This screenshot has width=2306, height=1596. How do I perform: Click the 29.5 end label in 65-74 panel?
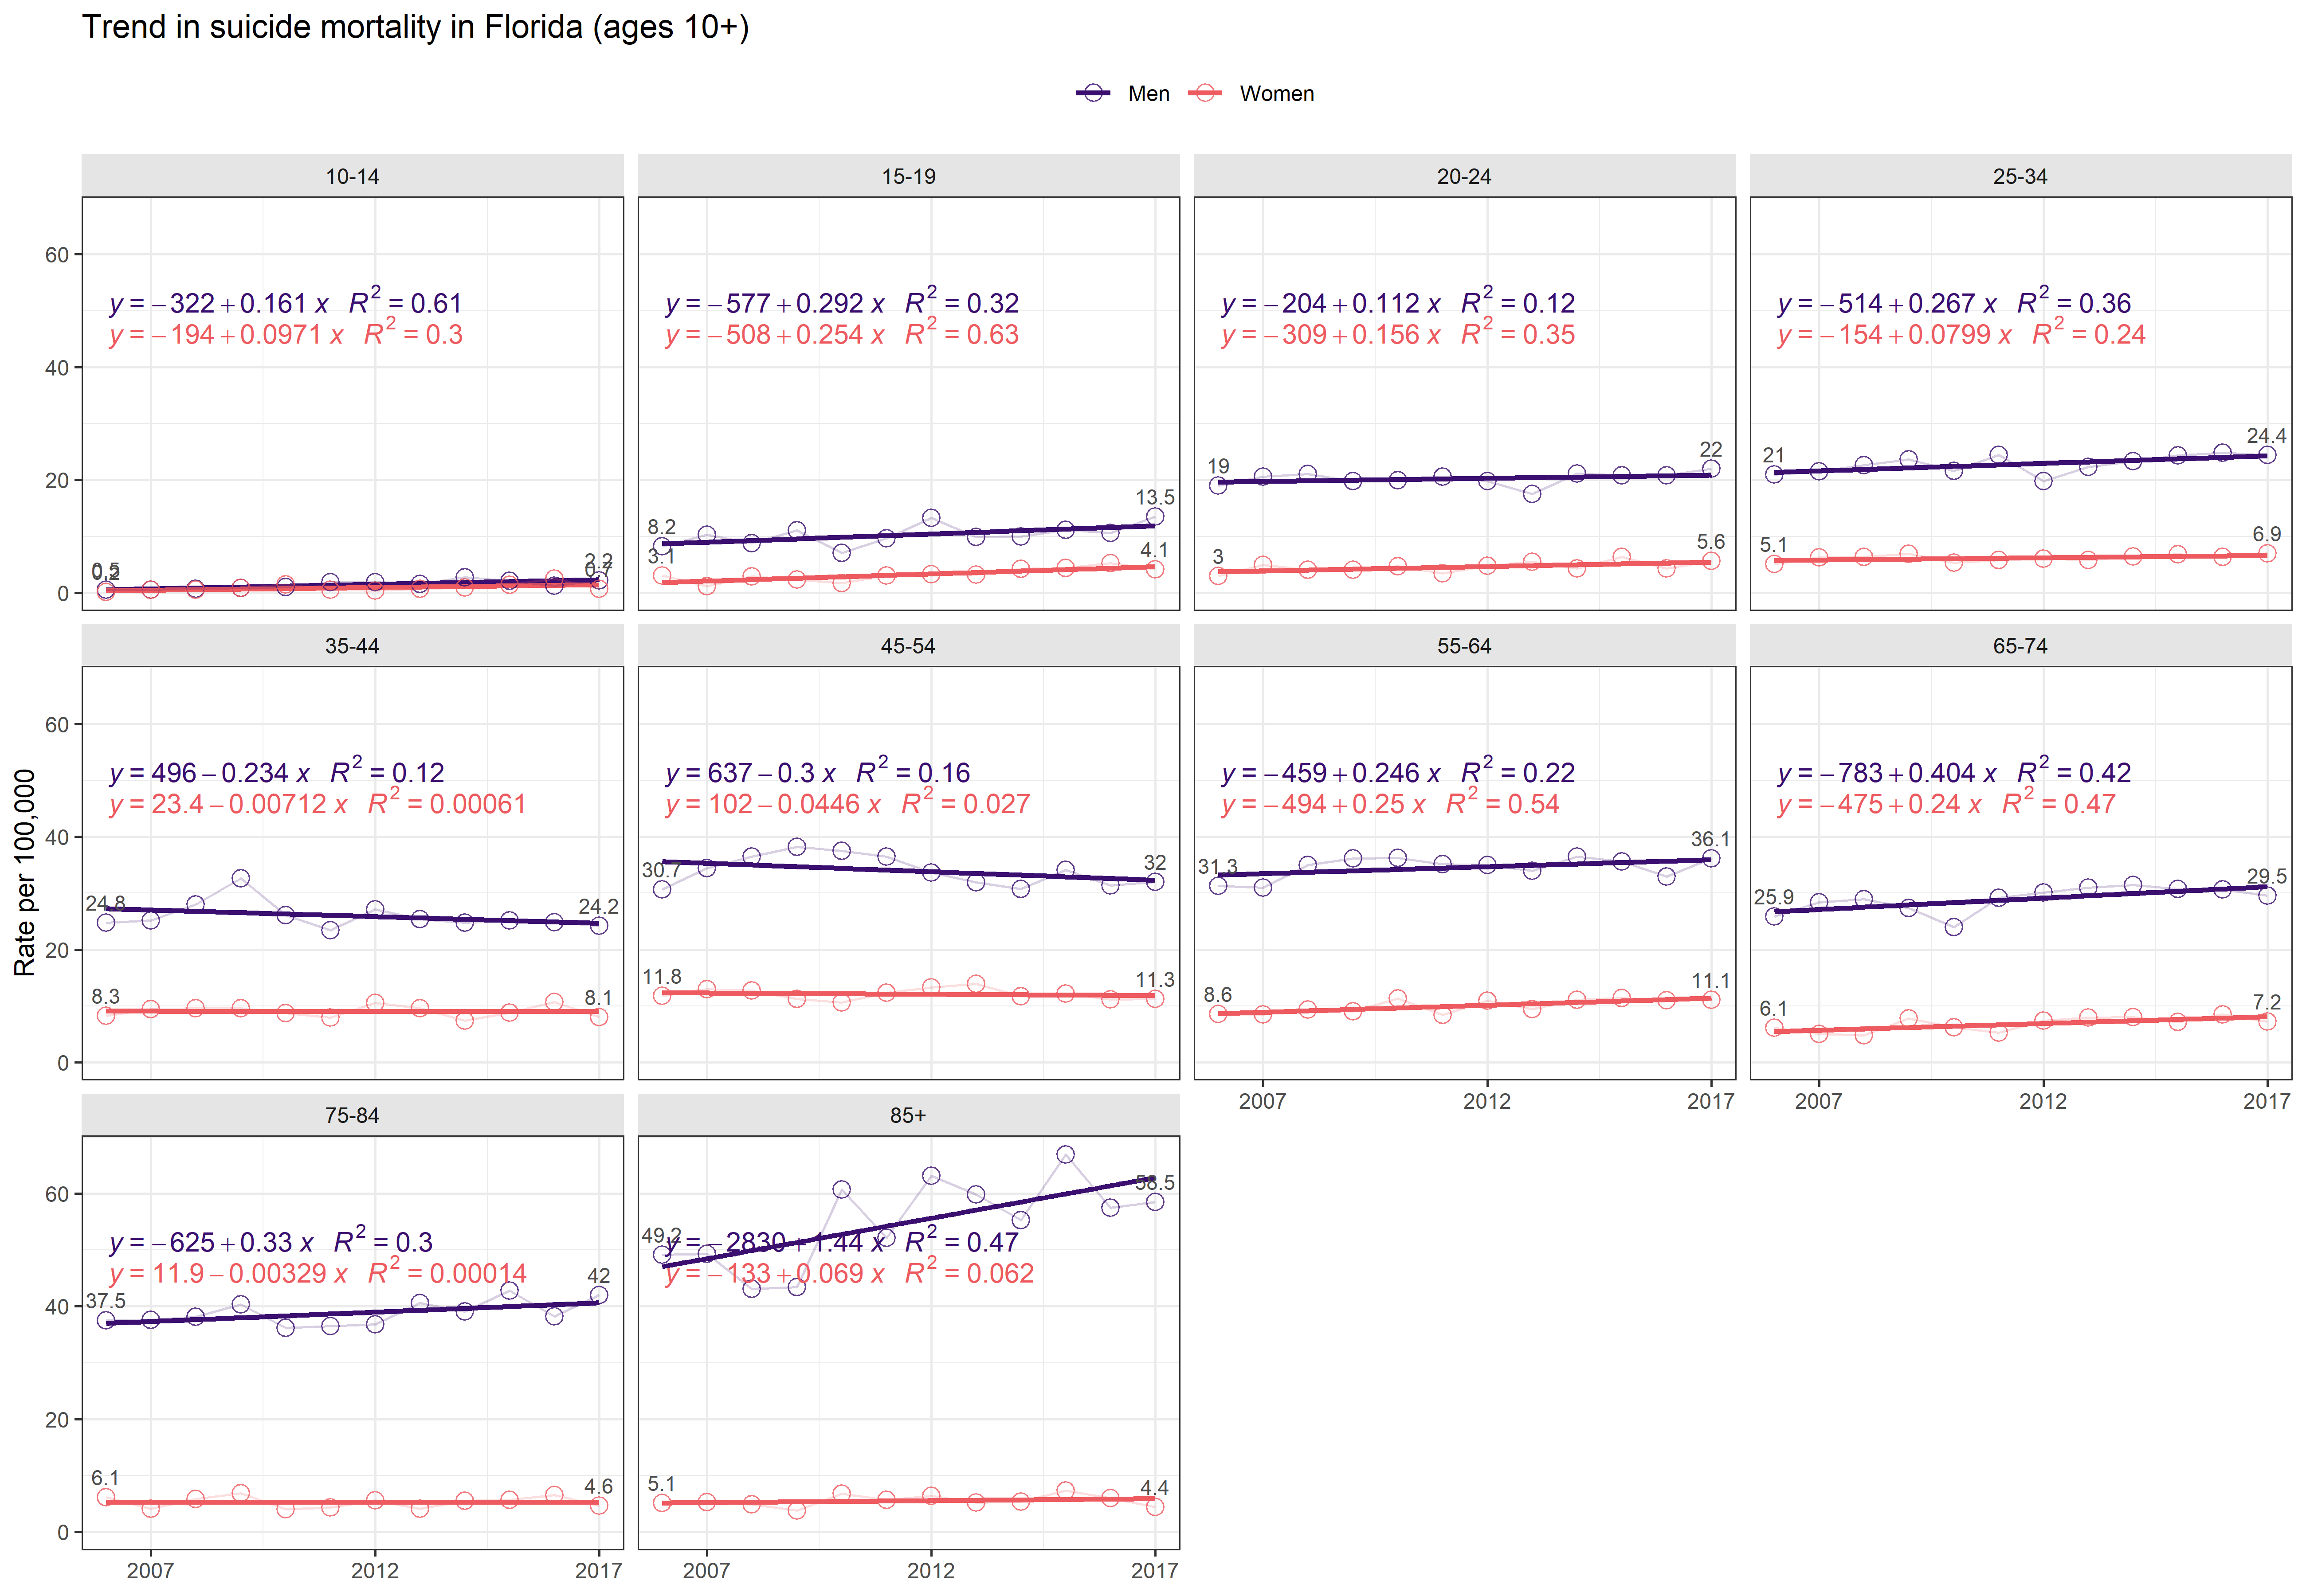coord(2266,876)
